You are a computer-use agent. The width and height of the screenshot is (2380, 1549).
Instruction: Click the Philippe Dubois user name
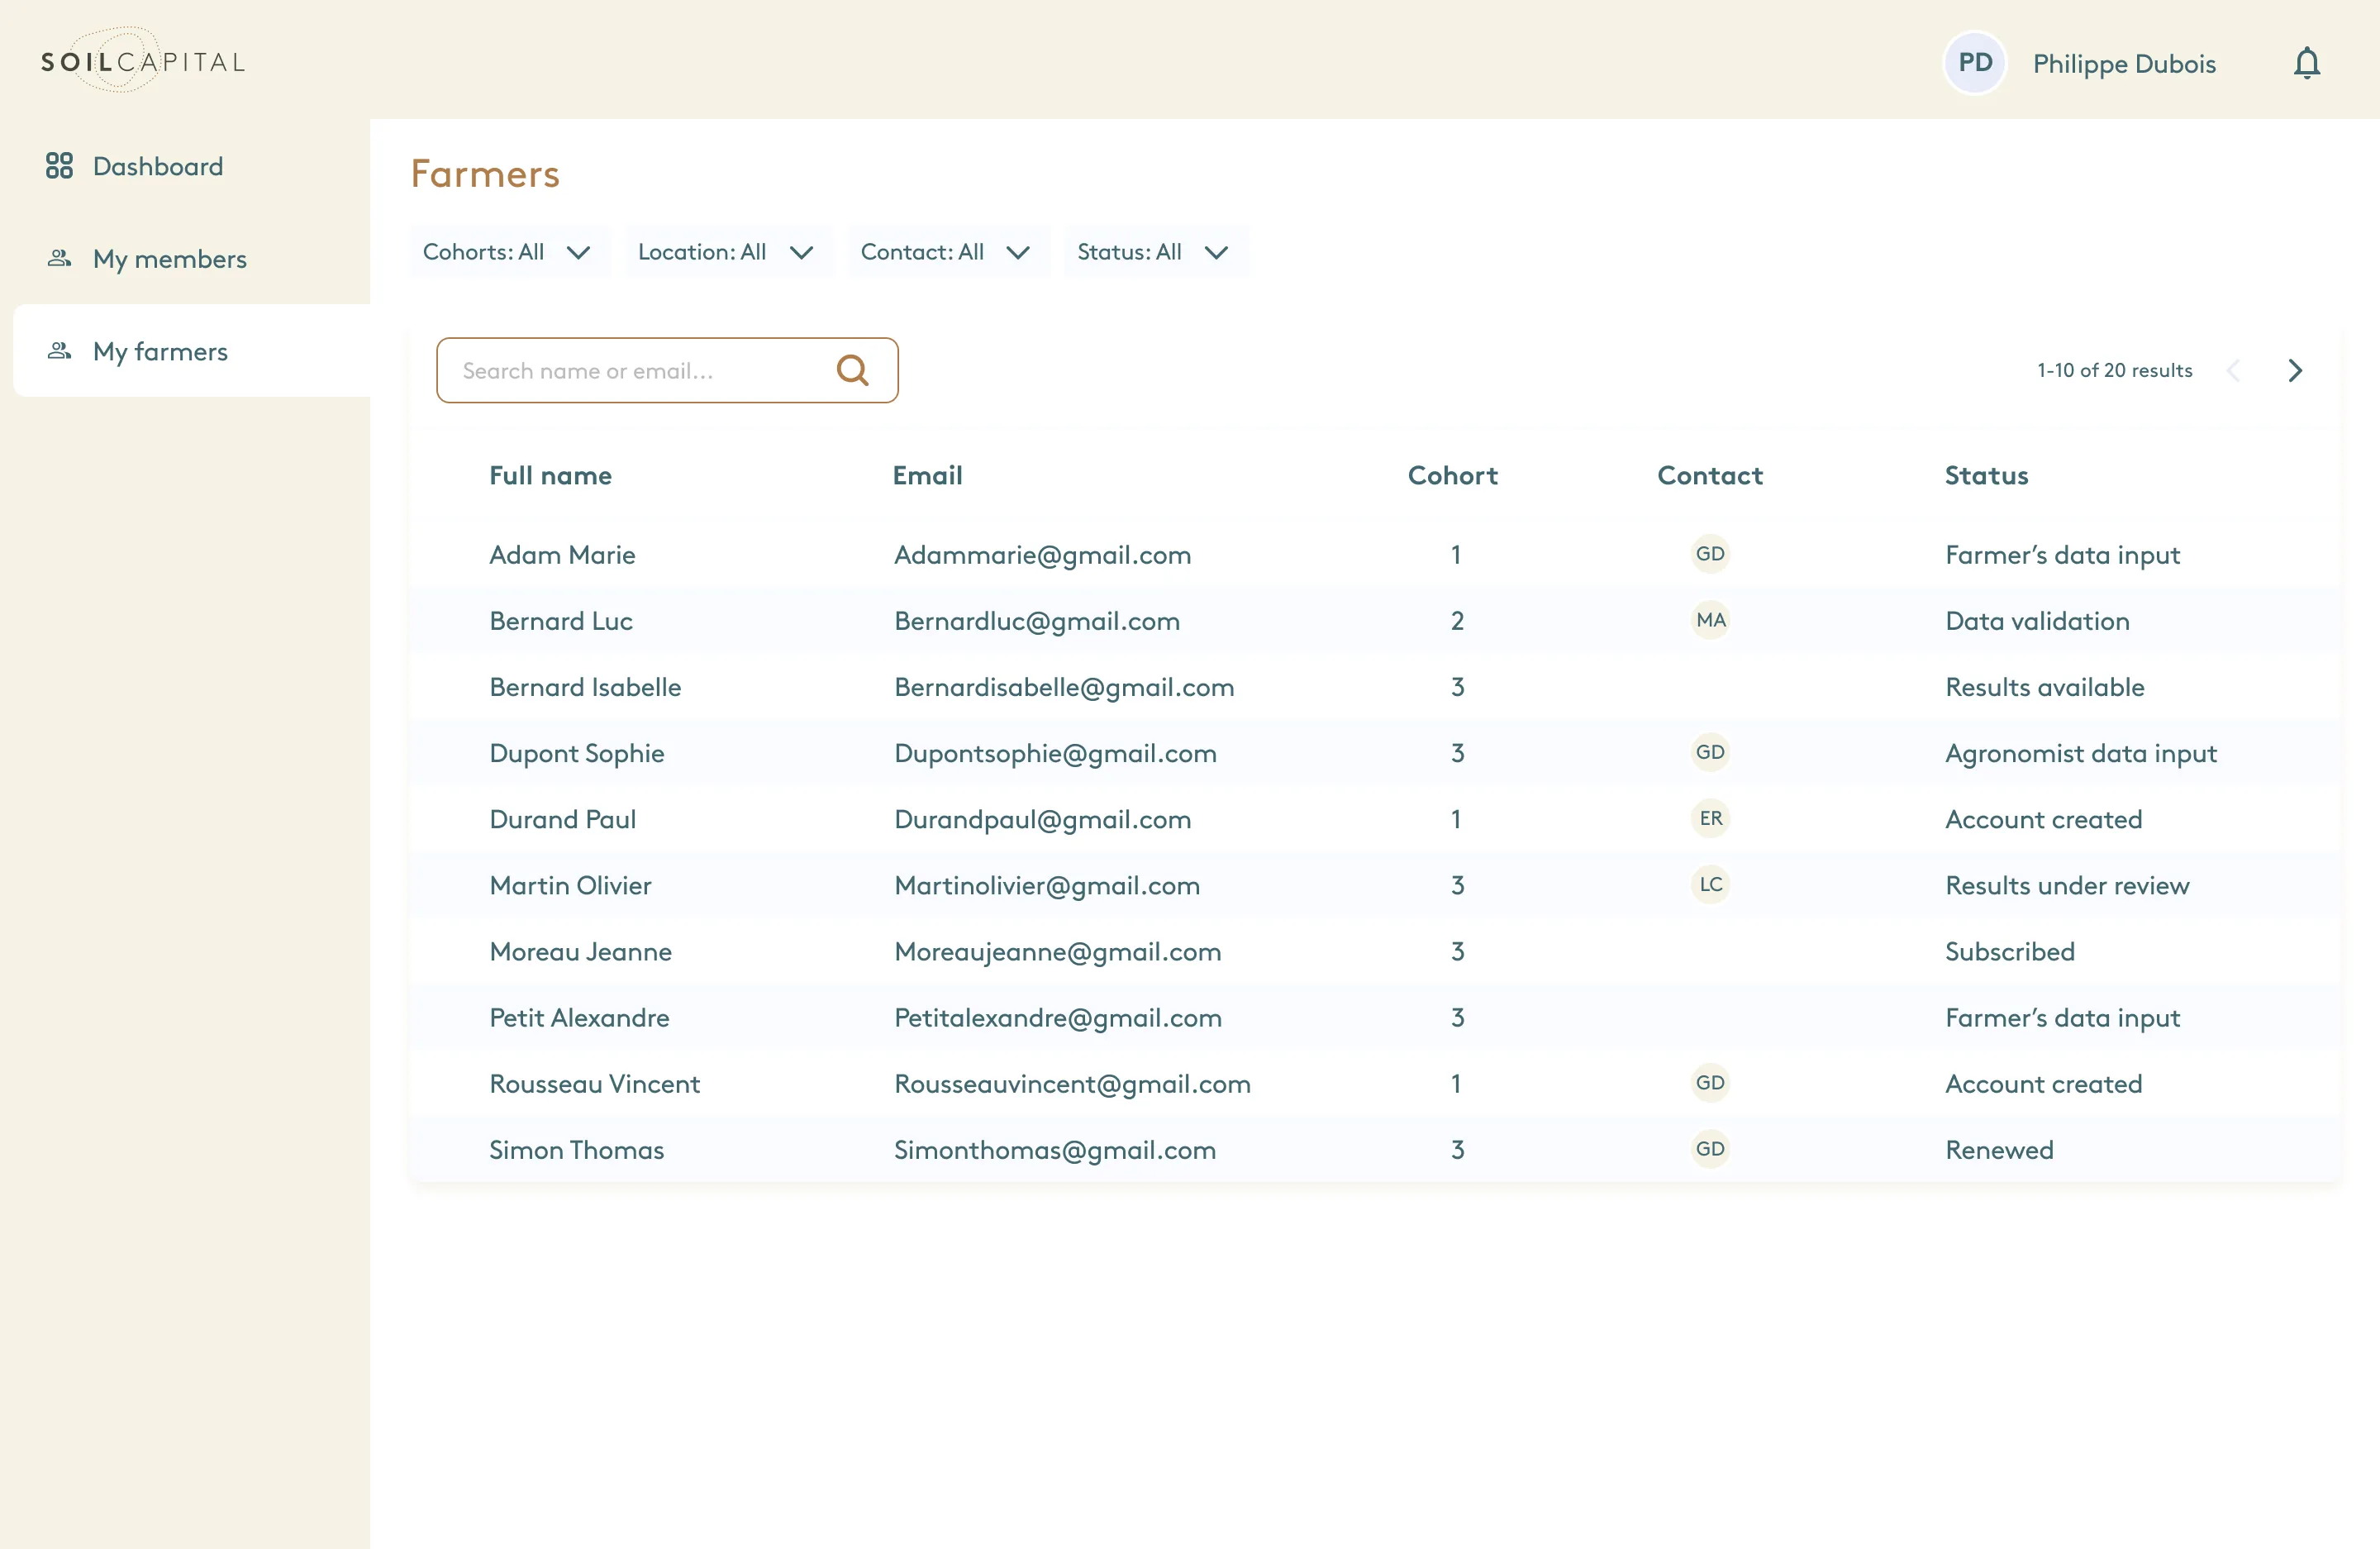pos(2124,64)
